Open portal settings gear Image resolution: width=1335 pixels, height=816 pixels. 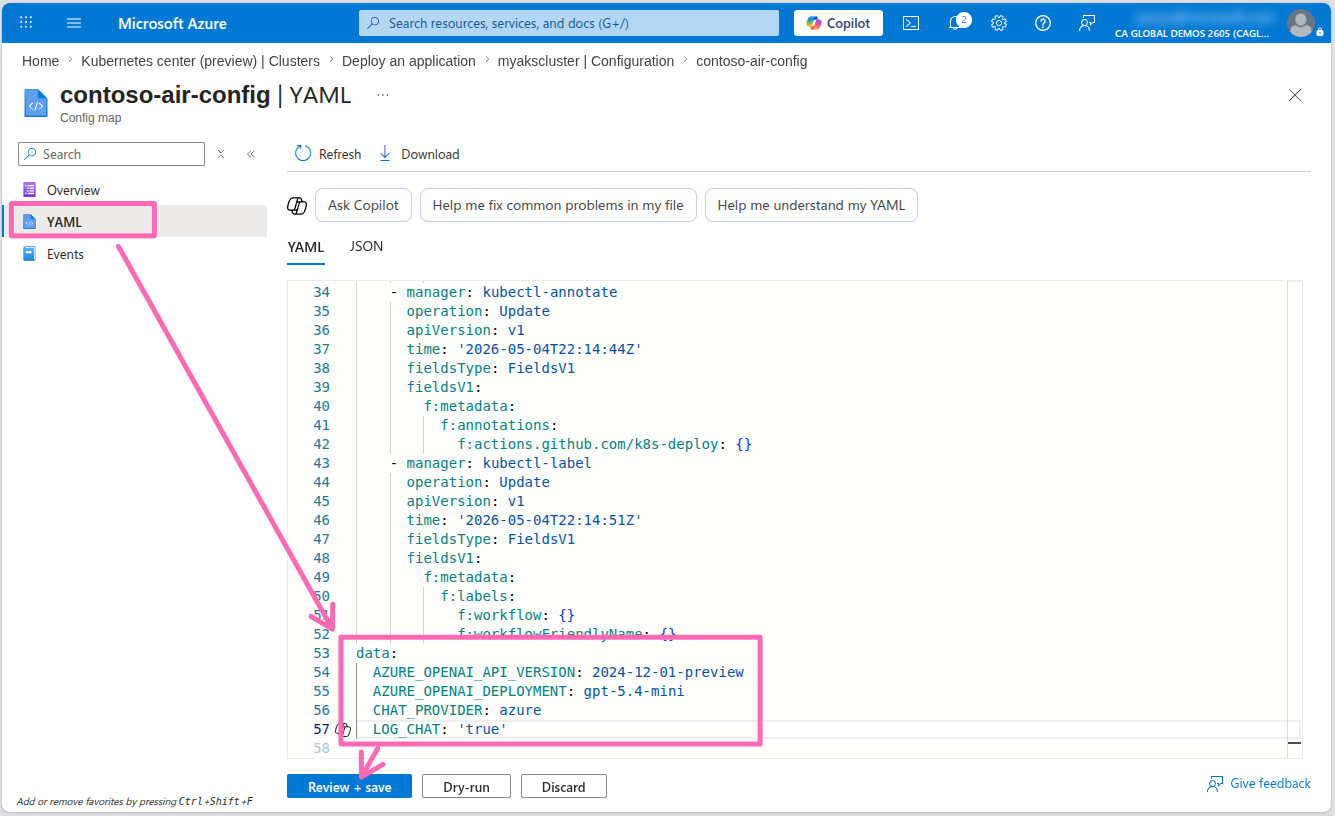(x=999, y=23)
